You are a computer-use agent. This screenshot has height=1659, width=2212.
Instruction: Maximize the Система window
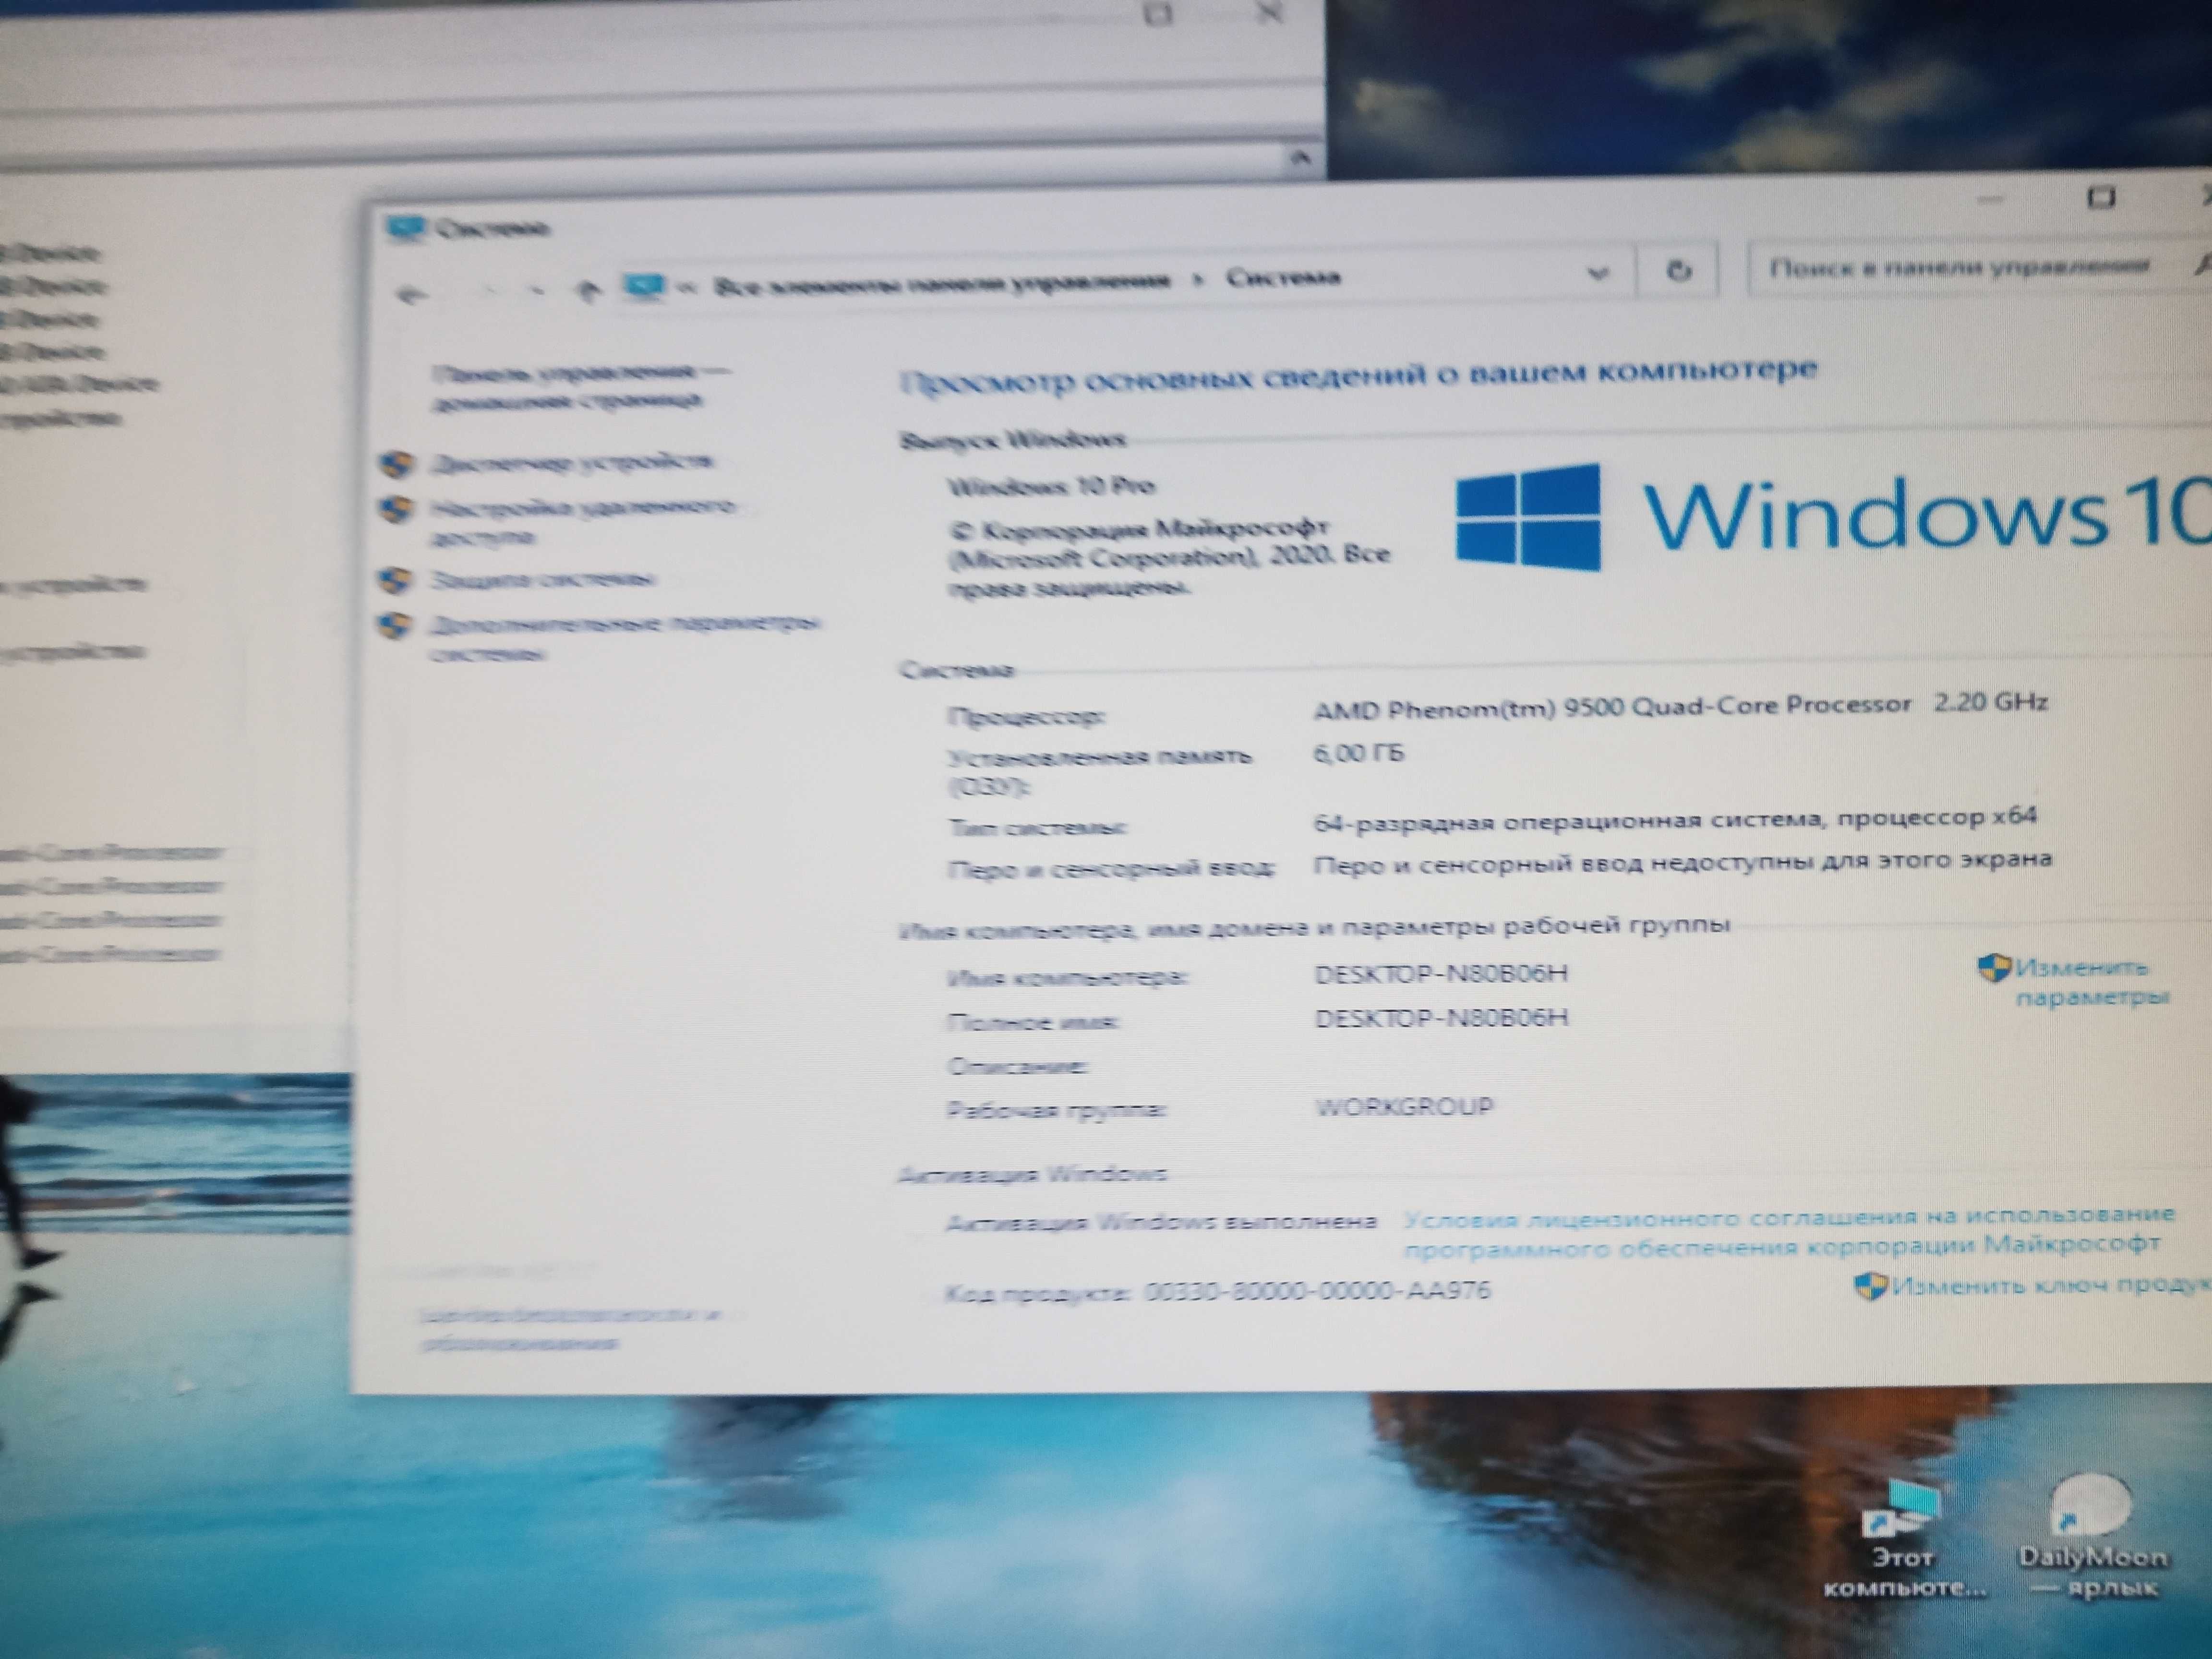[x=2100, y=197]
